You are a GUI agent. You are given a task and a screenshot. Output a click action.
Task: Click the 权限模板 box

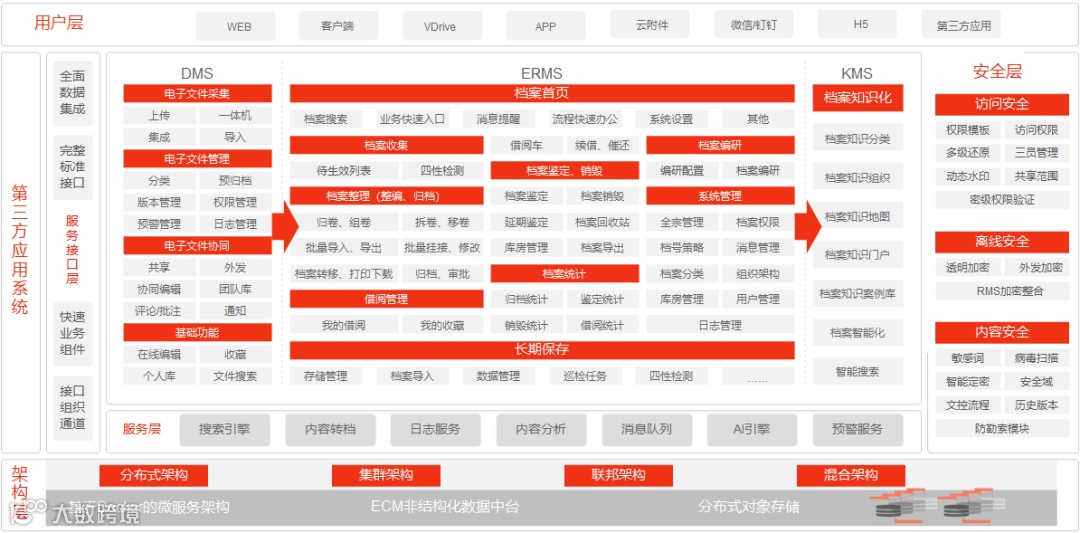click(x=968, y=130)
